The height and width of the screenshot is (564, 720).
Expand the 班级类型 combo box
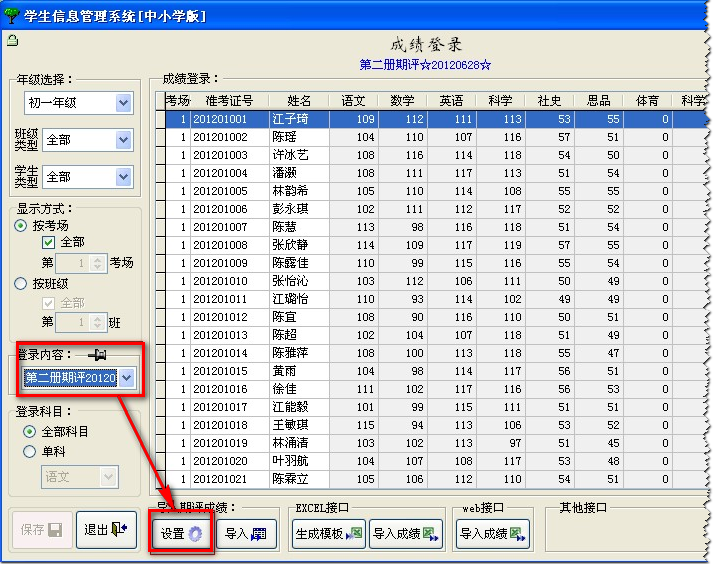click(x=123, y=140)
